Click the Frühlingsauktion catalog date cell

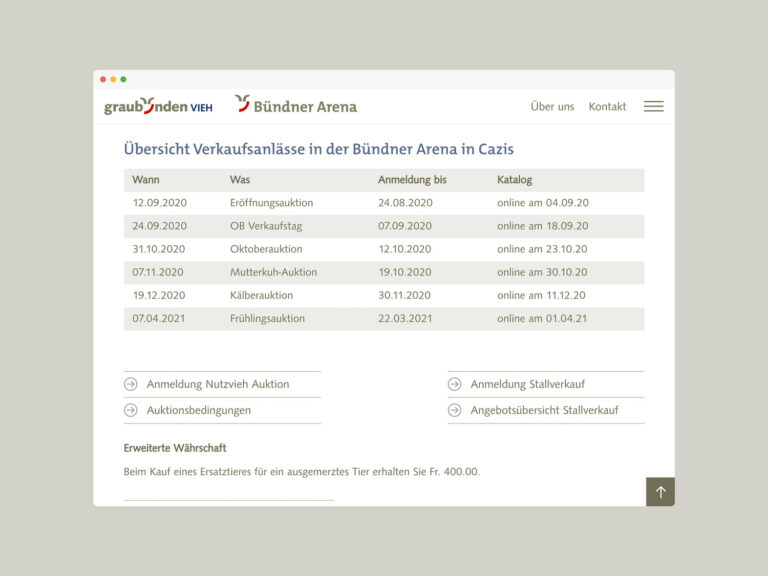[x=542, y=319]
